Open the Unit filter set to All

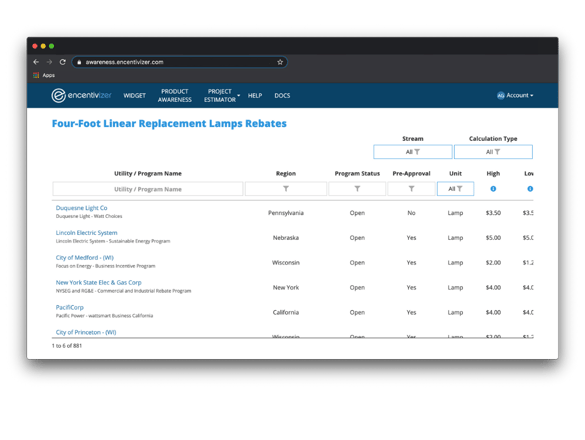click(455, 189)
